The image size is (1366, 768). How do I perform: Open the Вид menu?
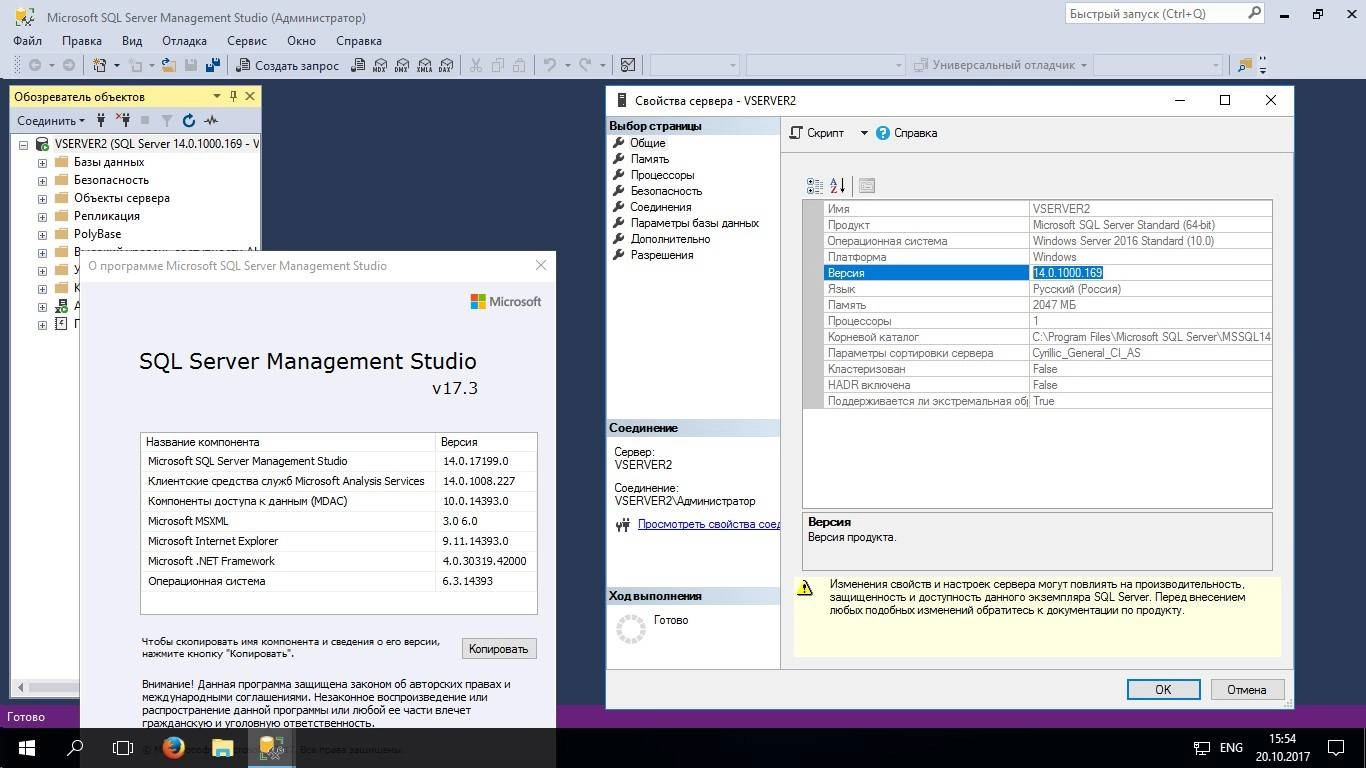tap(132, 41)
